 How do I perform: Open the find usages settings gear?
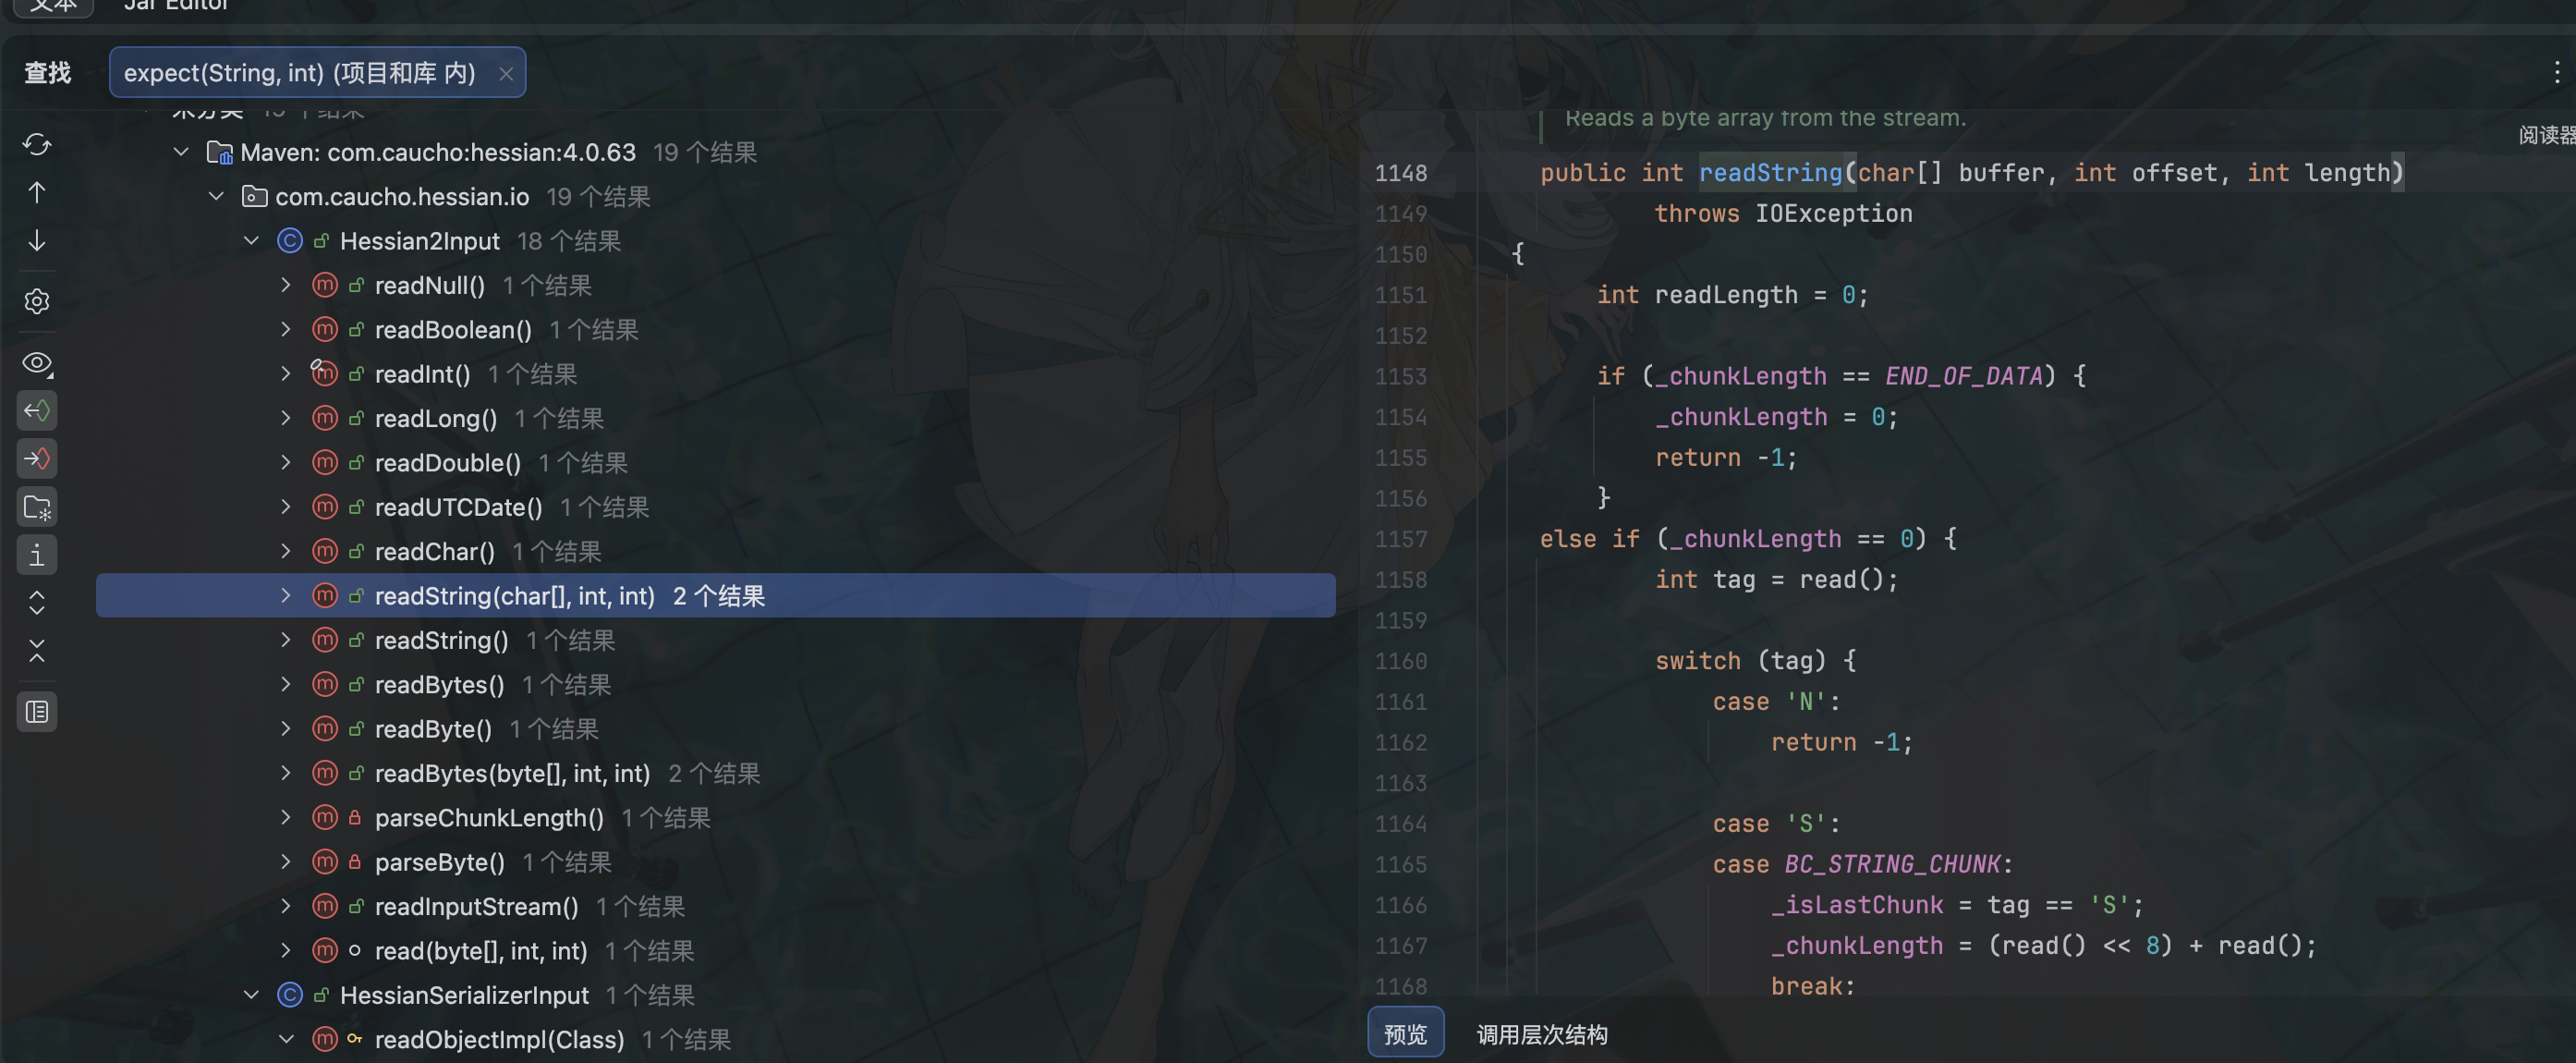point(37,301)
